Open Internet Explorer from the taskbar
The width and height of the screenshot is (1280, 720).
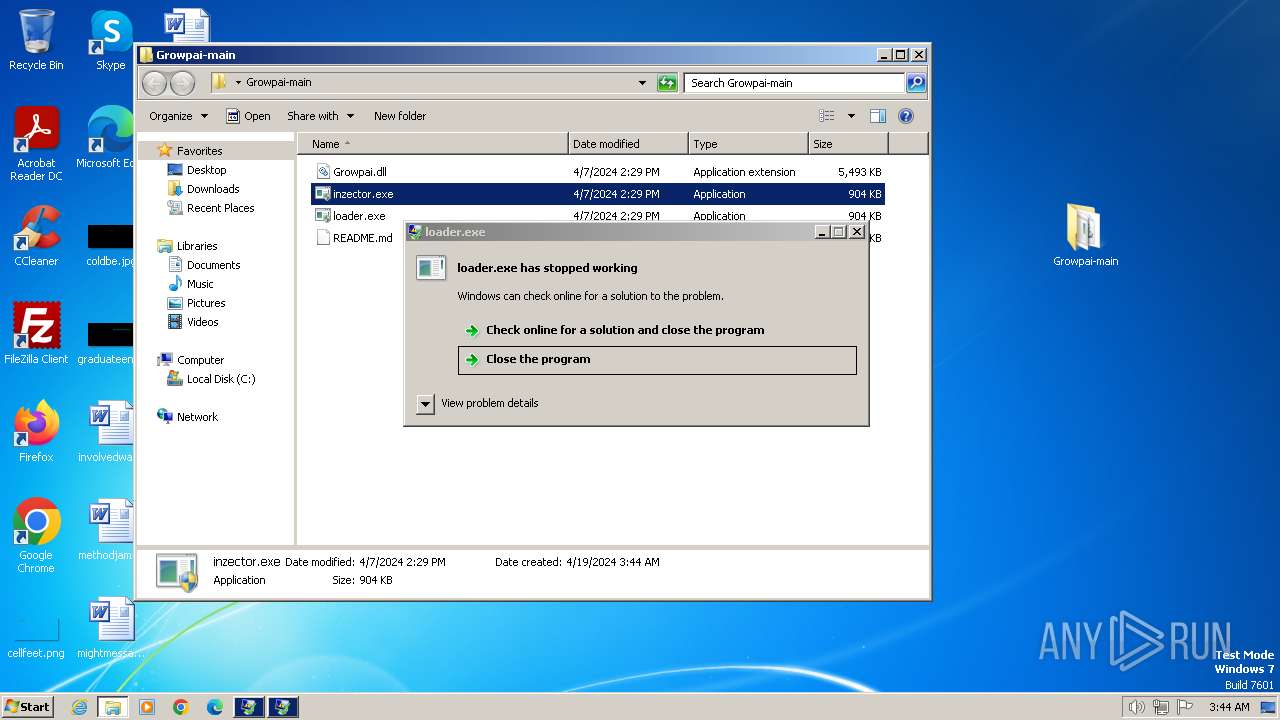tap(80, 707)
